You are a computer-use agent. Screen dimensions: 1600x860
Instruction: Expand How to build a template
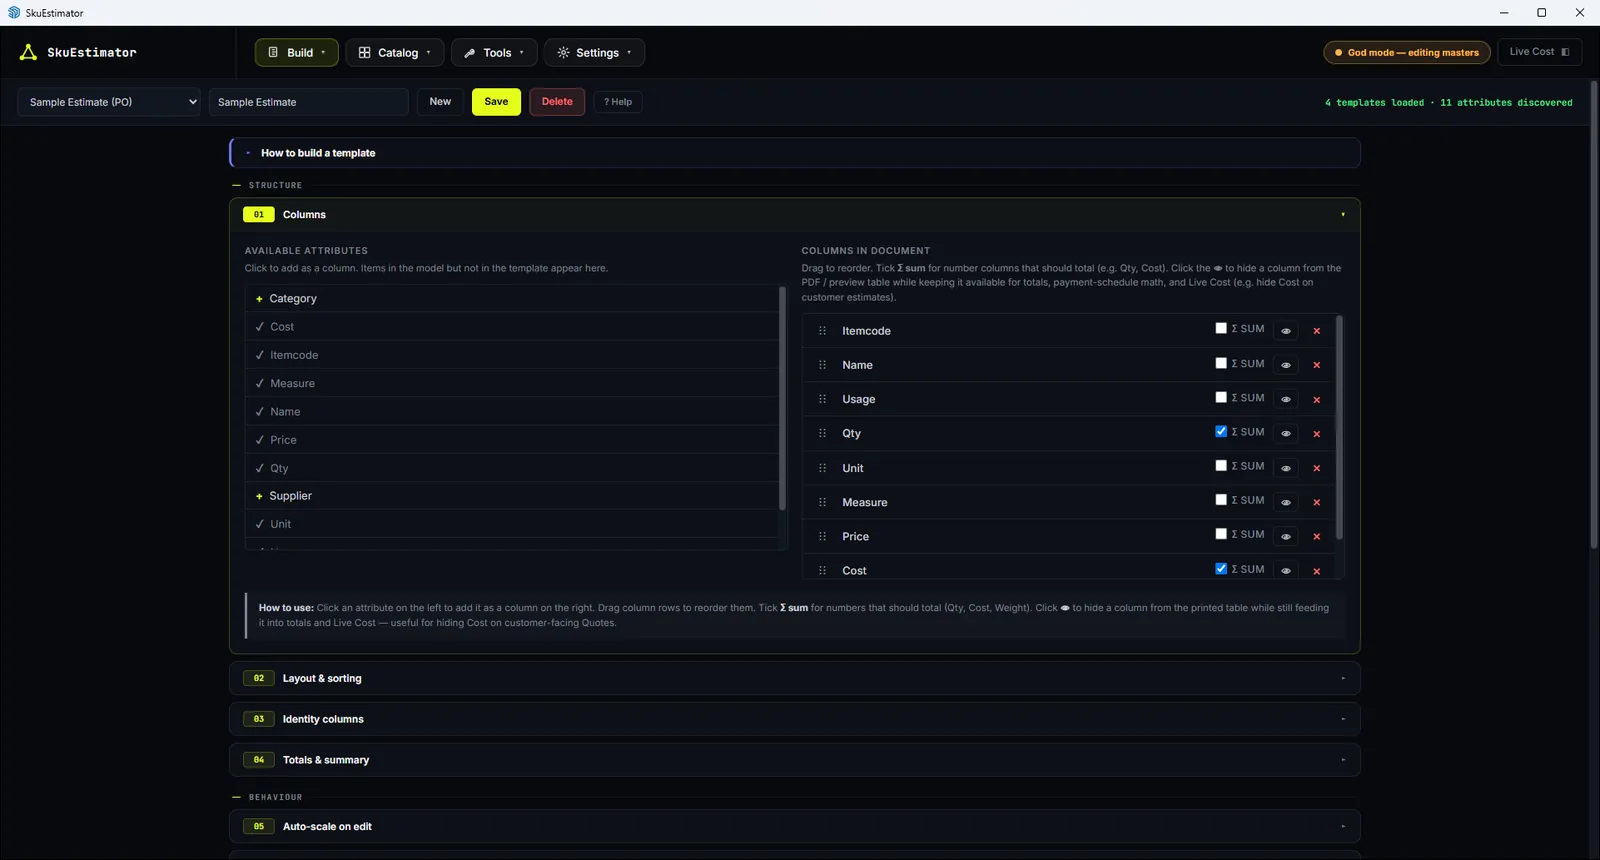[794, 153]
